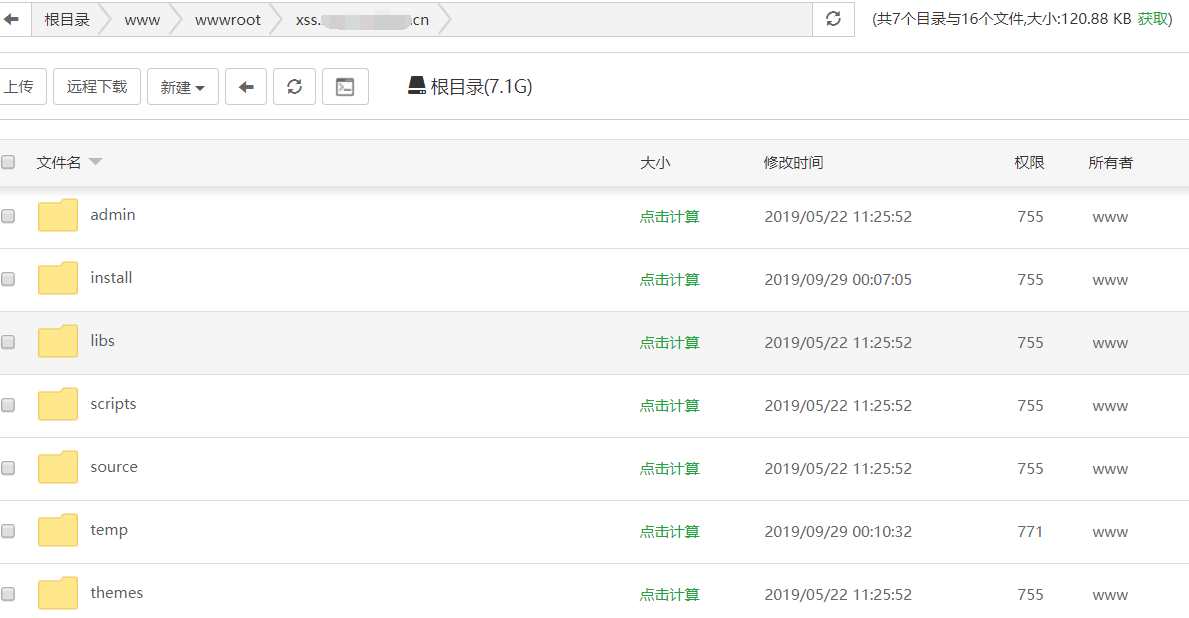
Task: Click the refresh icon beside the path bar
Action: pos(833,19)
